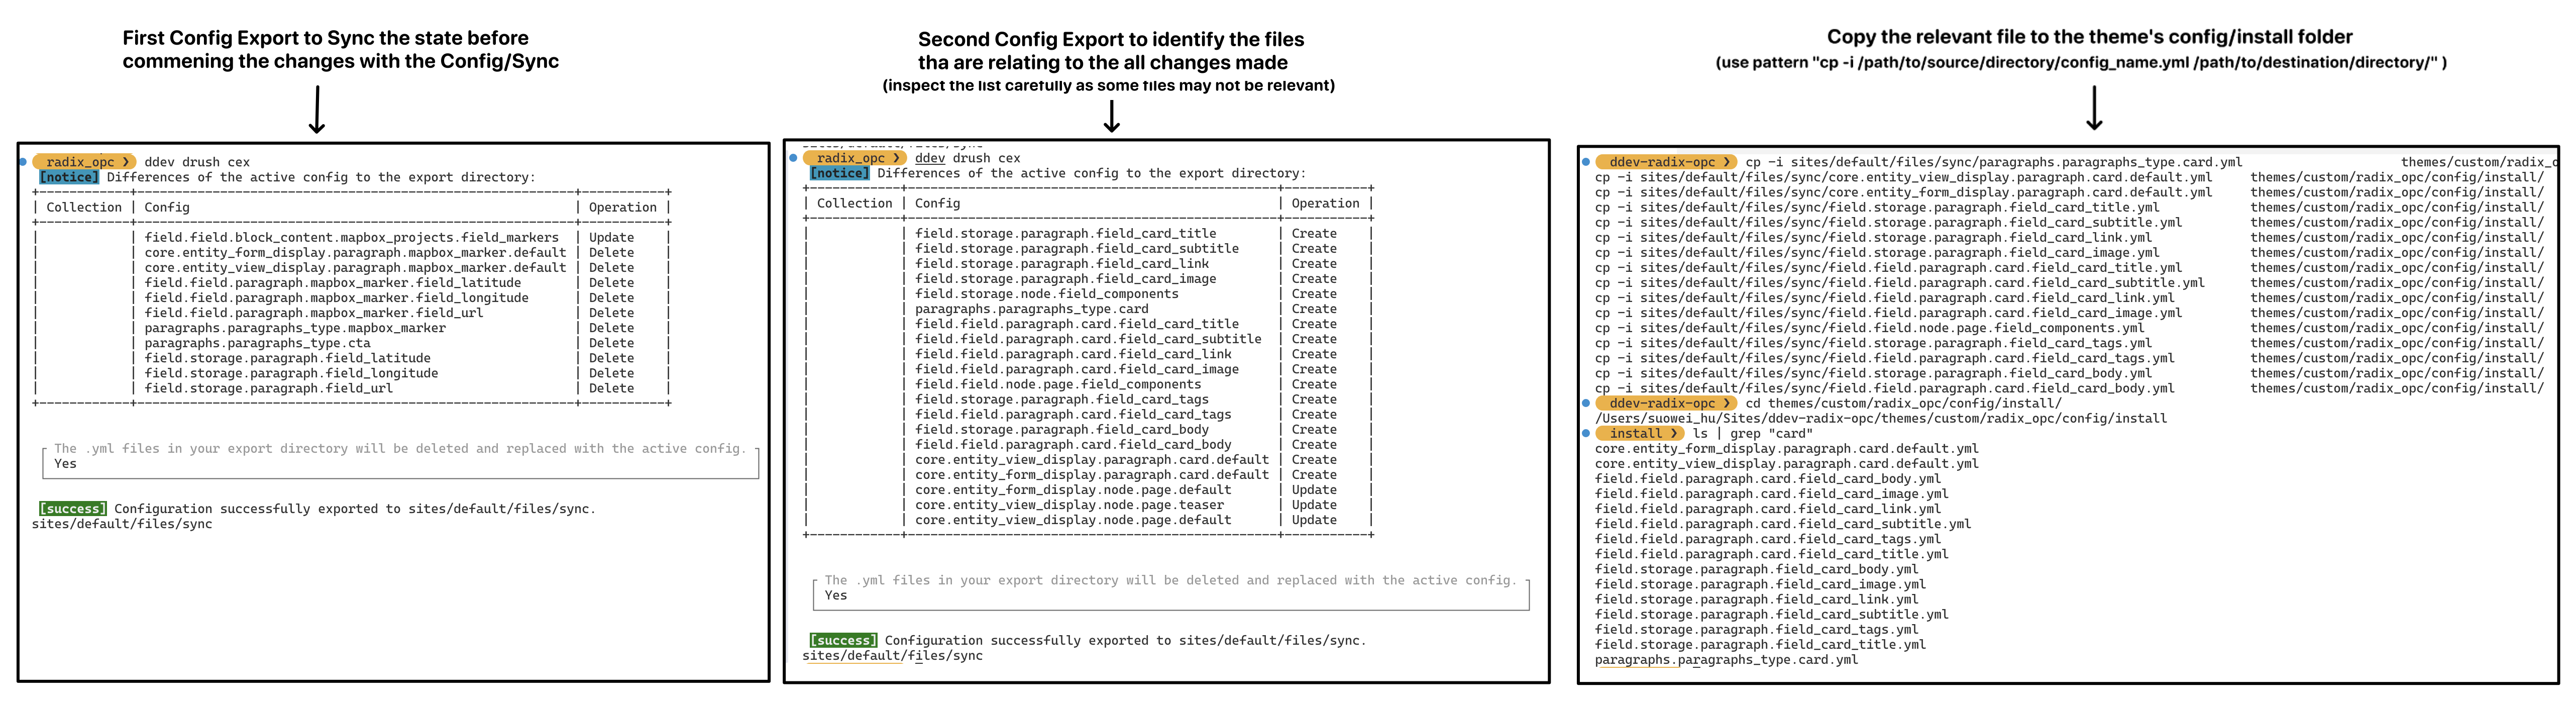This screenshot has width=2576, height=702.
Task: Click the green [success] badge in middle terminal
Action: 843,641
